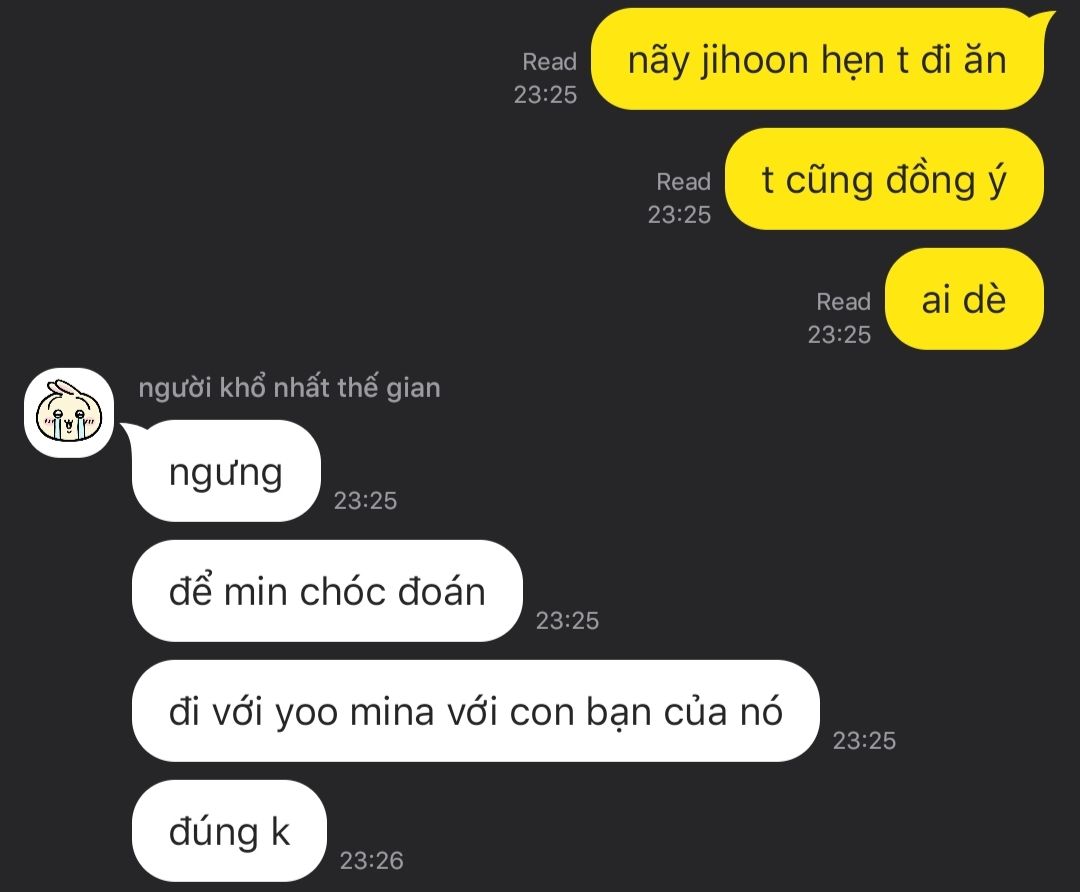Open the crying bunny profile avatar

click(x=69, y=413)
